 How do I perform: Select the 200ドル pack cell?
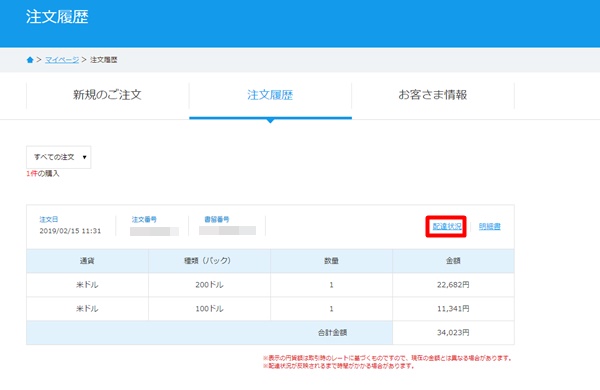pos(209,285)
